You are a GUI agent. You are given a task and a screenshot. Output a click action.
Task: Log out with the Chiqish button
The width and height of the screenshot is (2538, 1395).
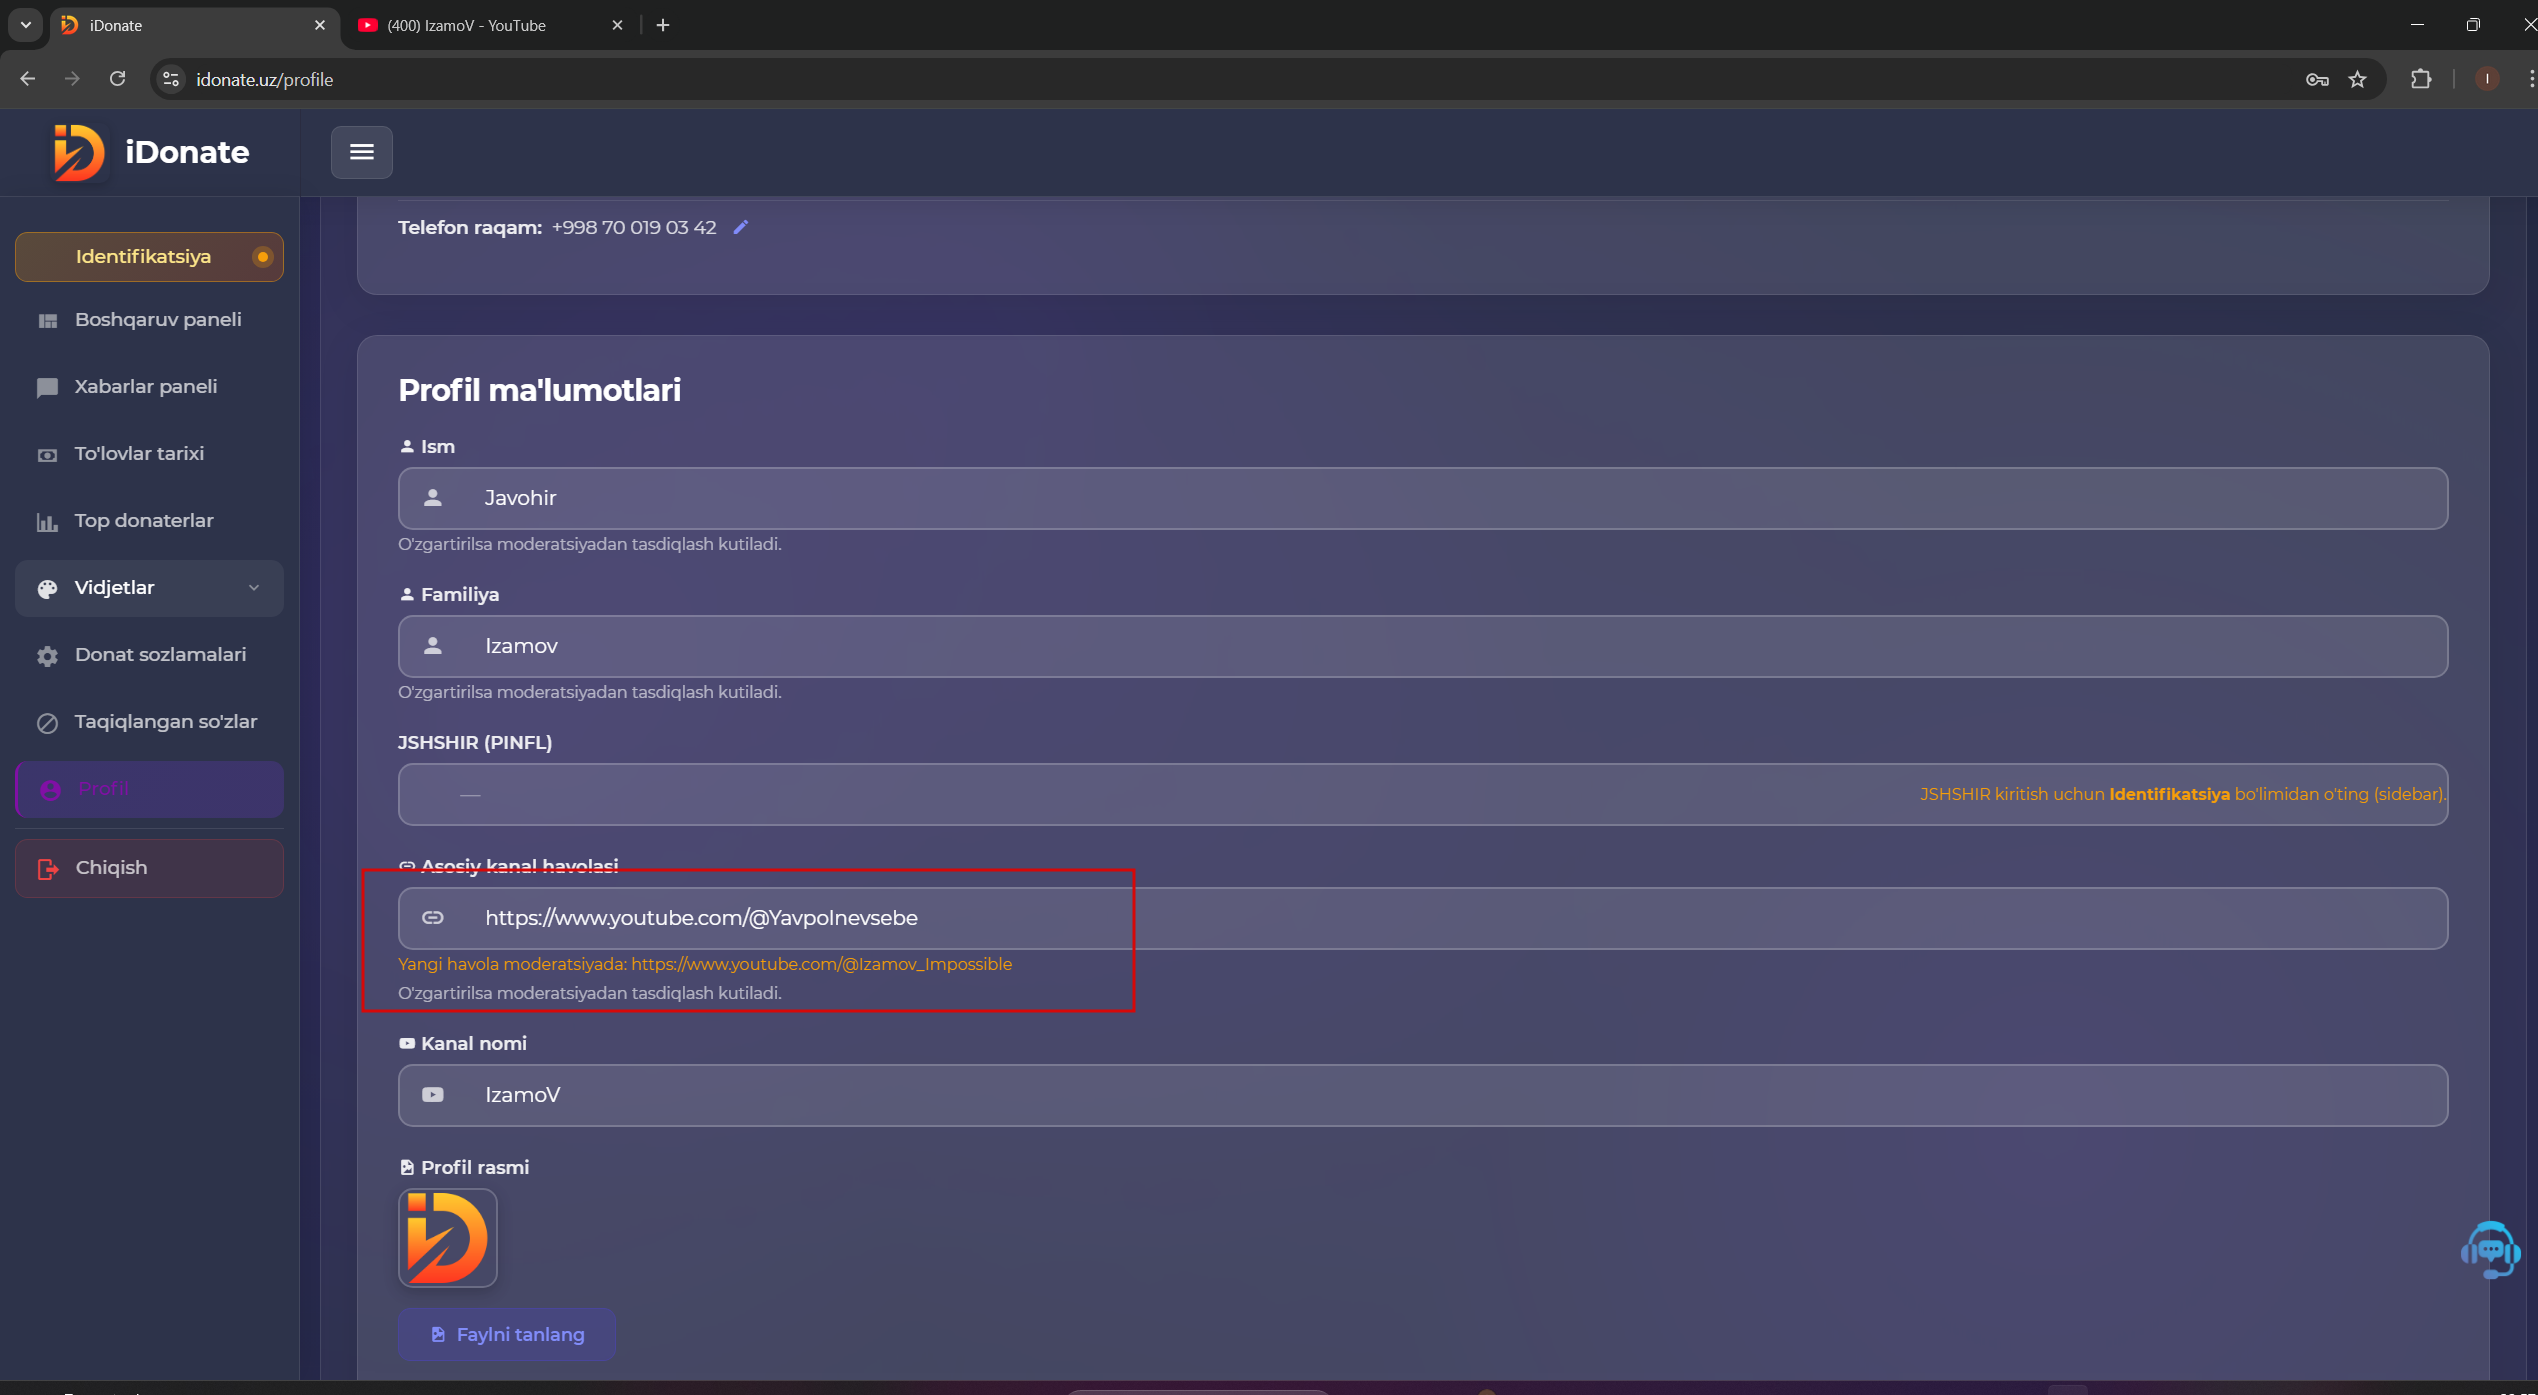(149, 868)
